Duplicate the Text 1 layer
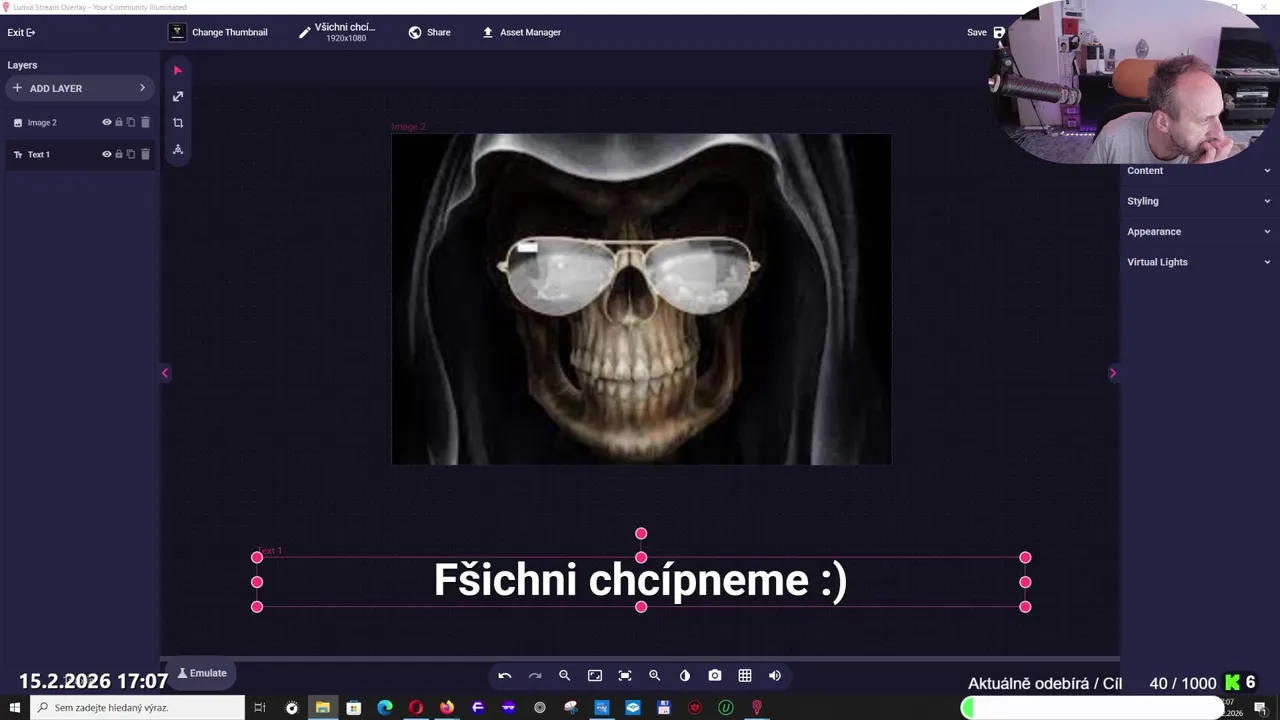The image size is (1280, 720). click(131, 155)
